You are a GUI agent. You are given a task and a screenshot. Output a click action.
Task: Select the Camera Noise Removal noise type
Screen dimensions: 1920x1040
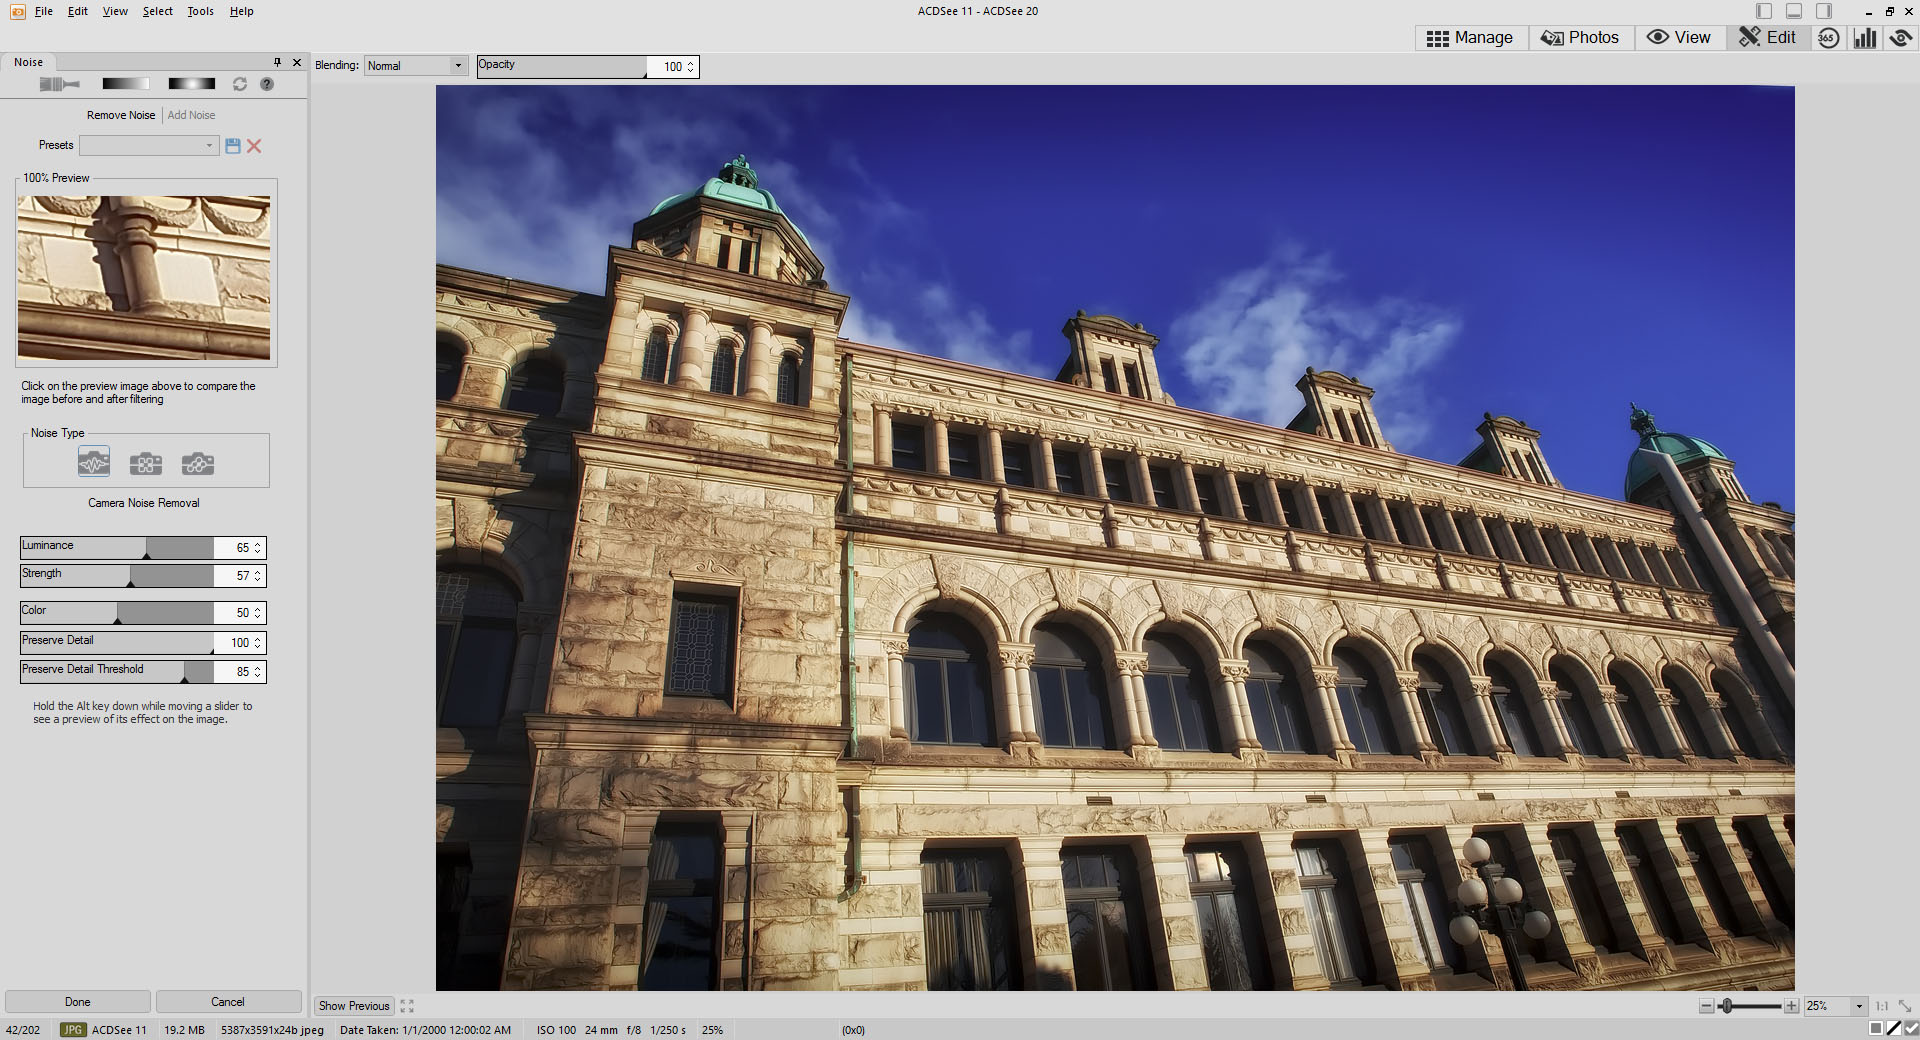[94, 463]
